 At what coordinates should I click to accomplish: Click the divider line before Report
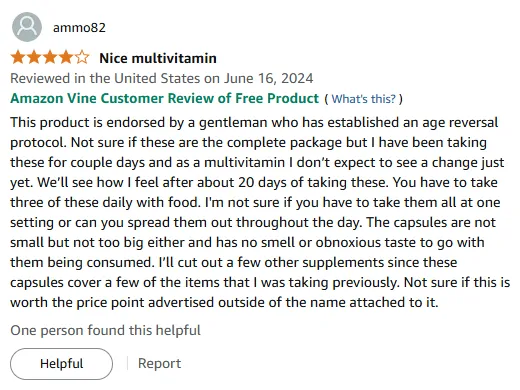tap(127, 363)
